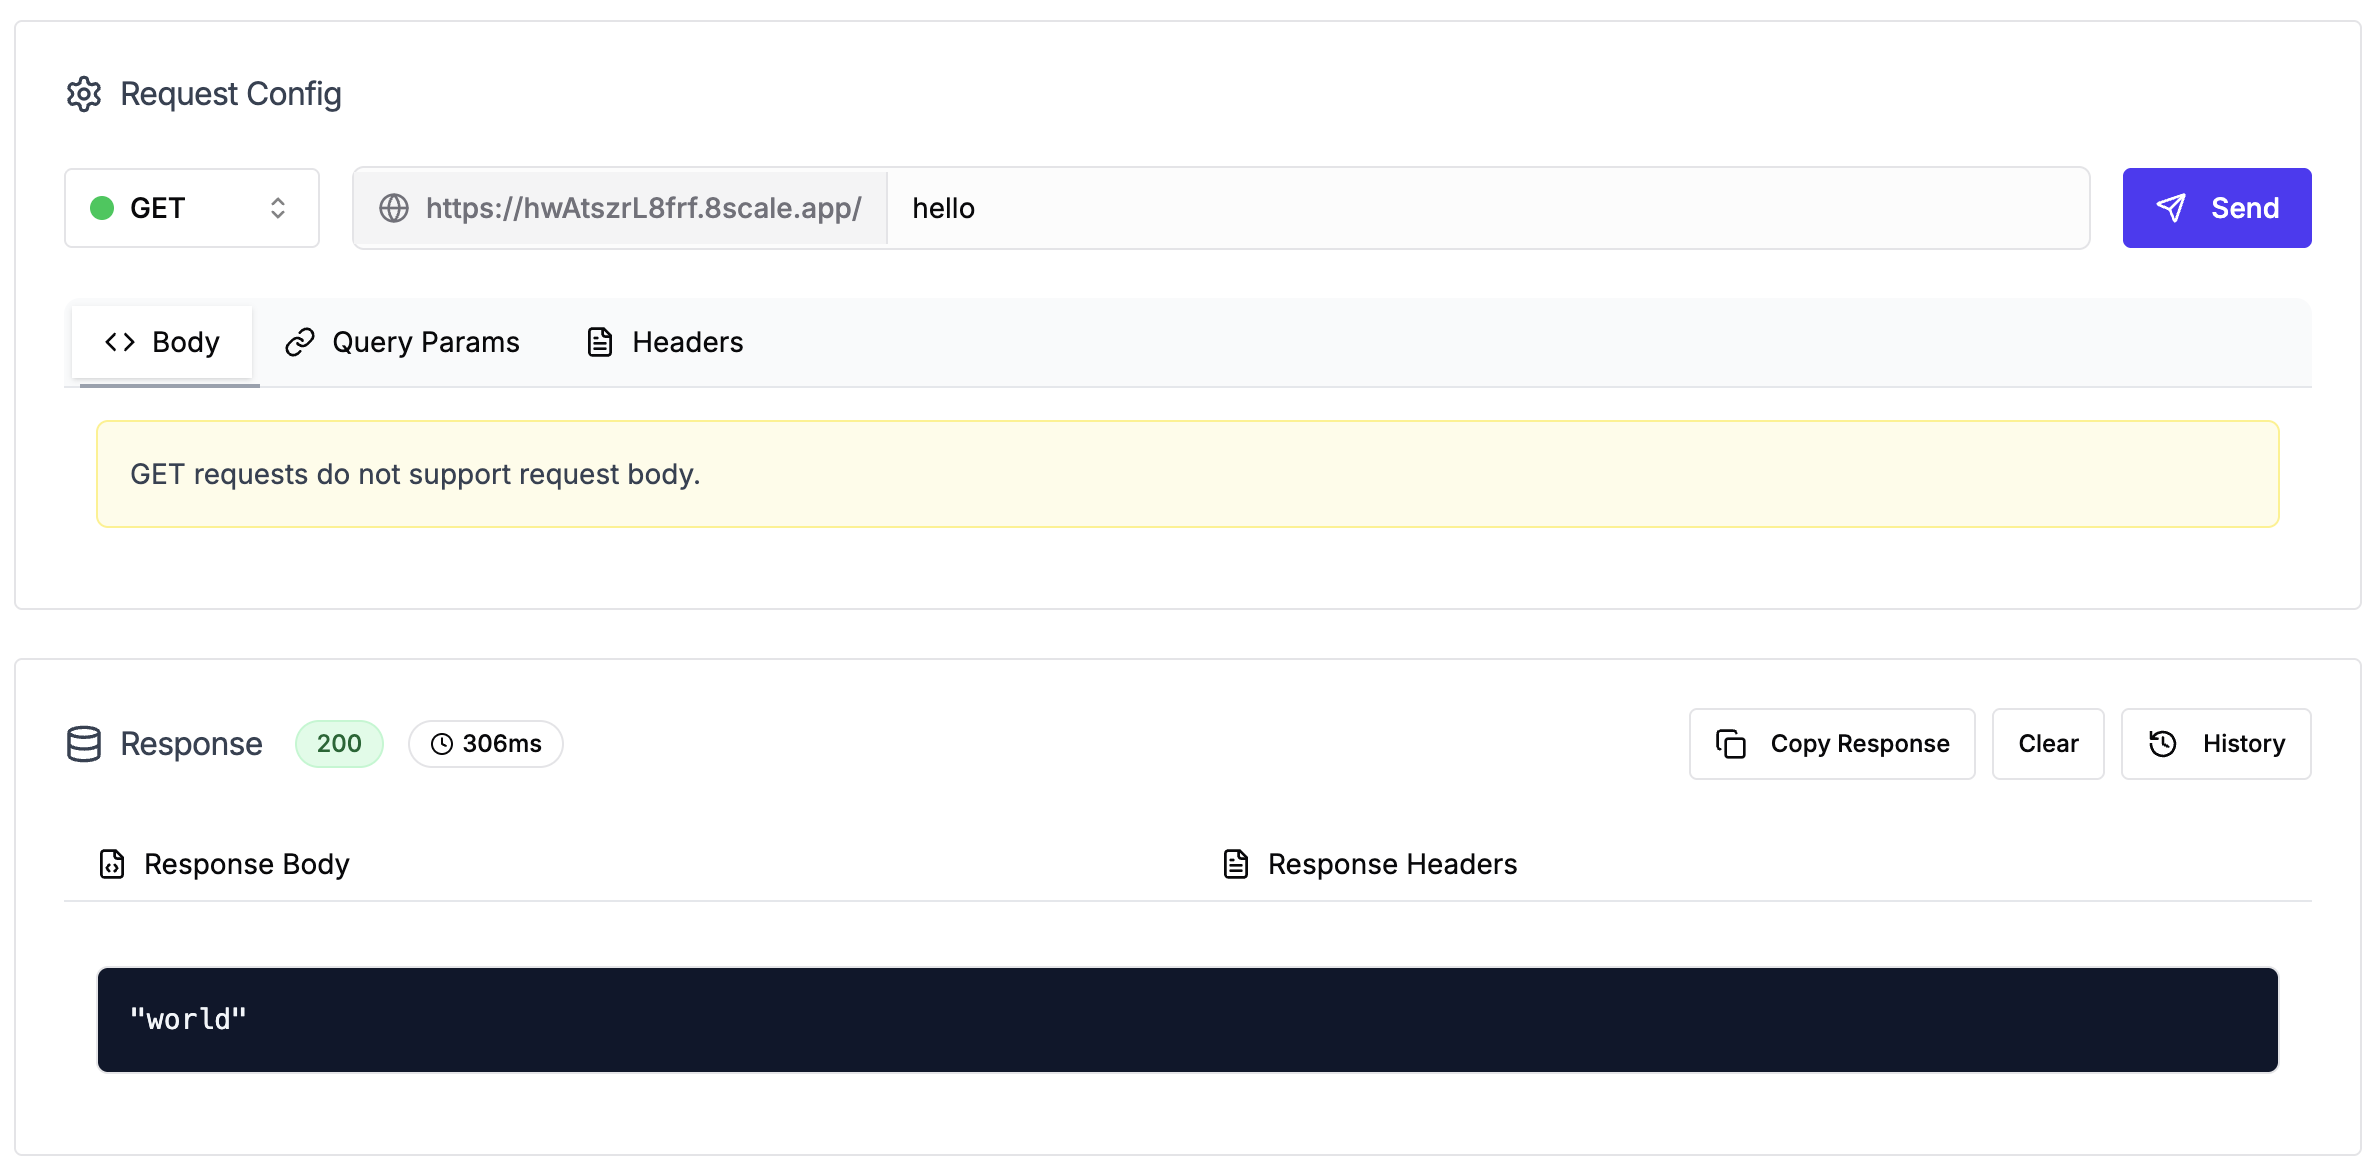2380x1176 pixels.
Task: Click the History rewind clock icon
Action: [x=2163, y=744]
